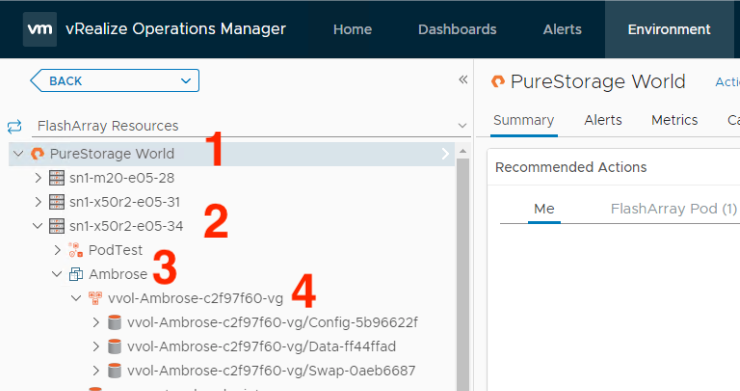Viewport: 740px width, 391px height.
Task: Click the PureStorage World tree icon
Action: click(37, 154)
